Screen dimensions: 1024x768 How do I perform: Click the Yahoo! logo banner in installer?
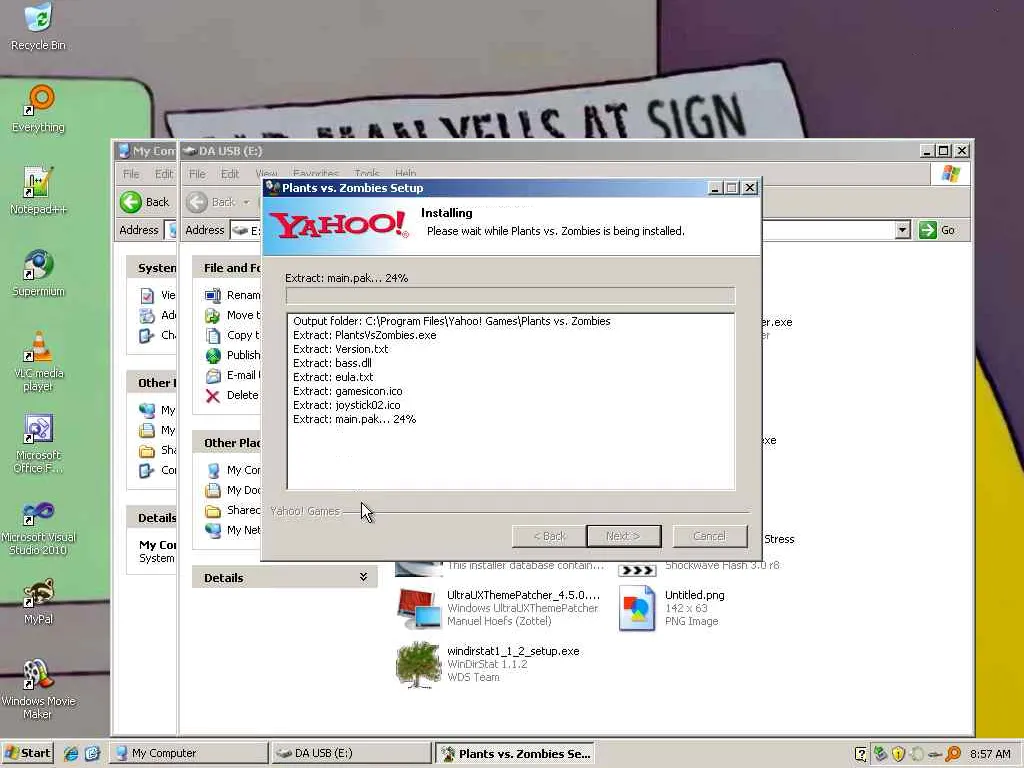[x=339, y=225]
